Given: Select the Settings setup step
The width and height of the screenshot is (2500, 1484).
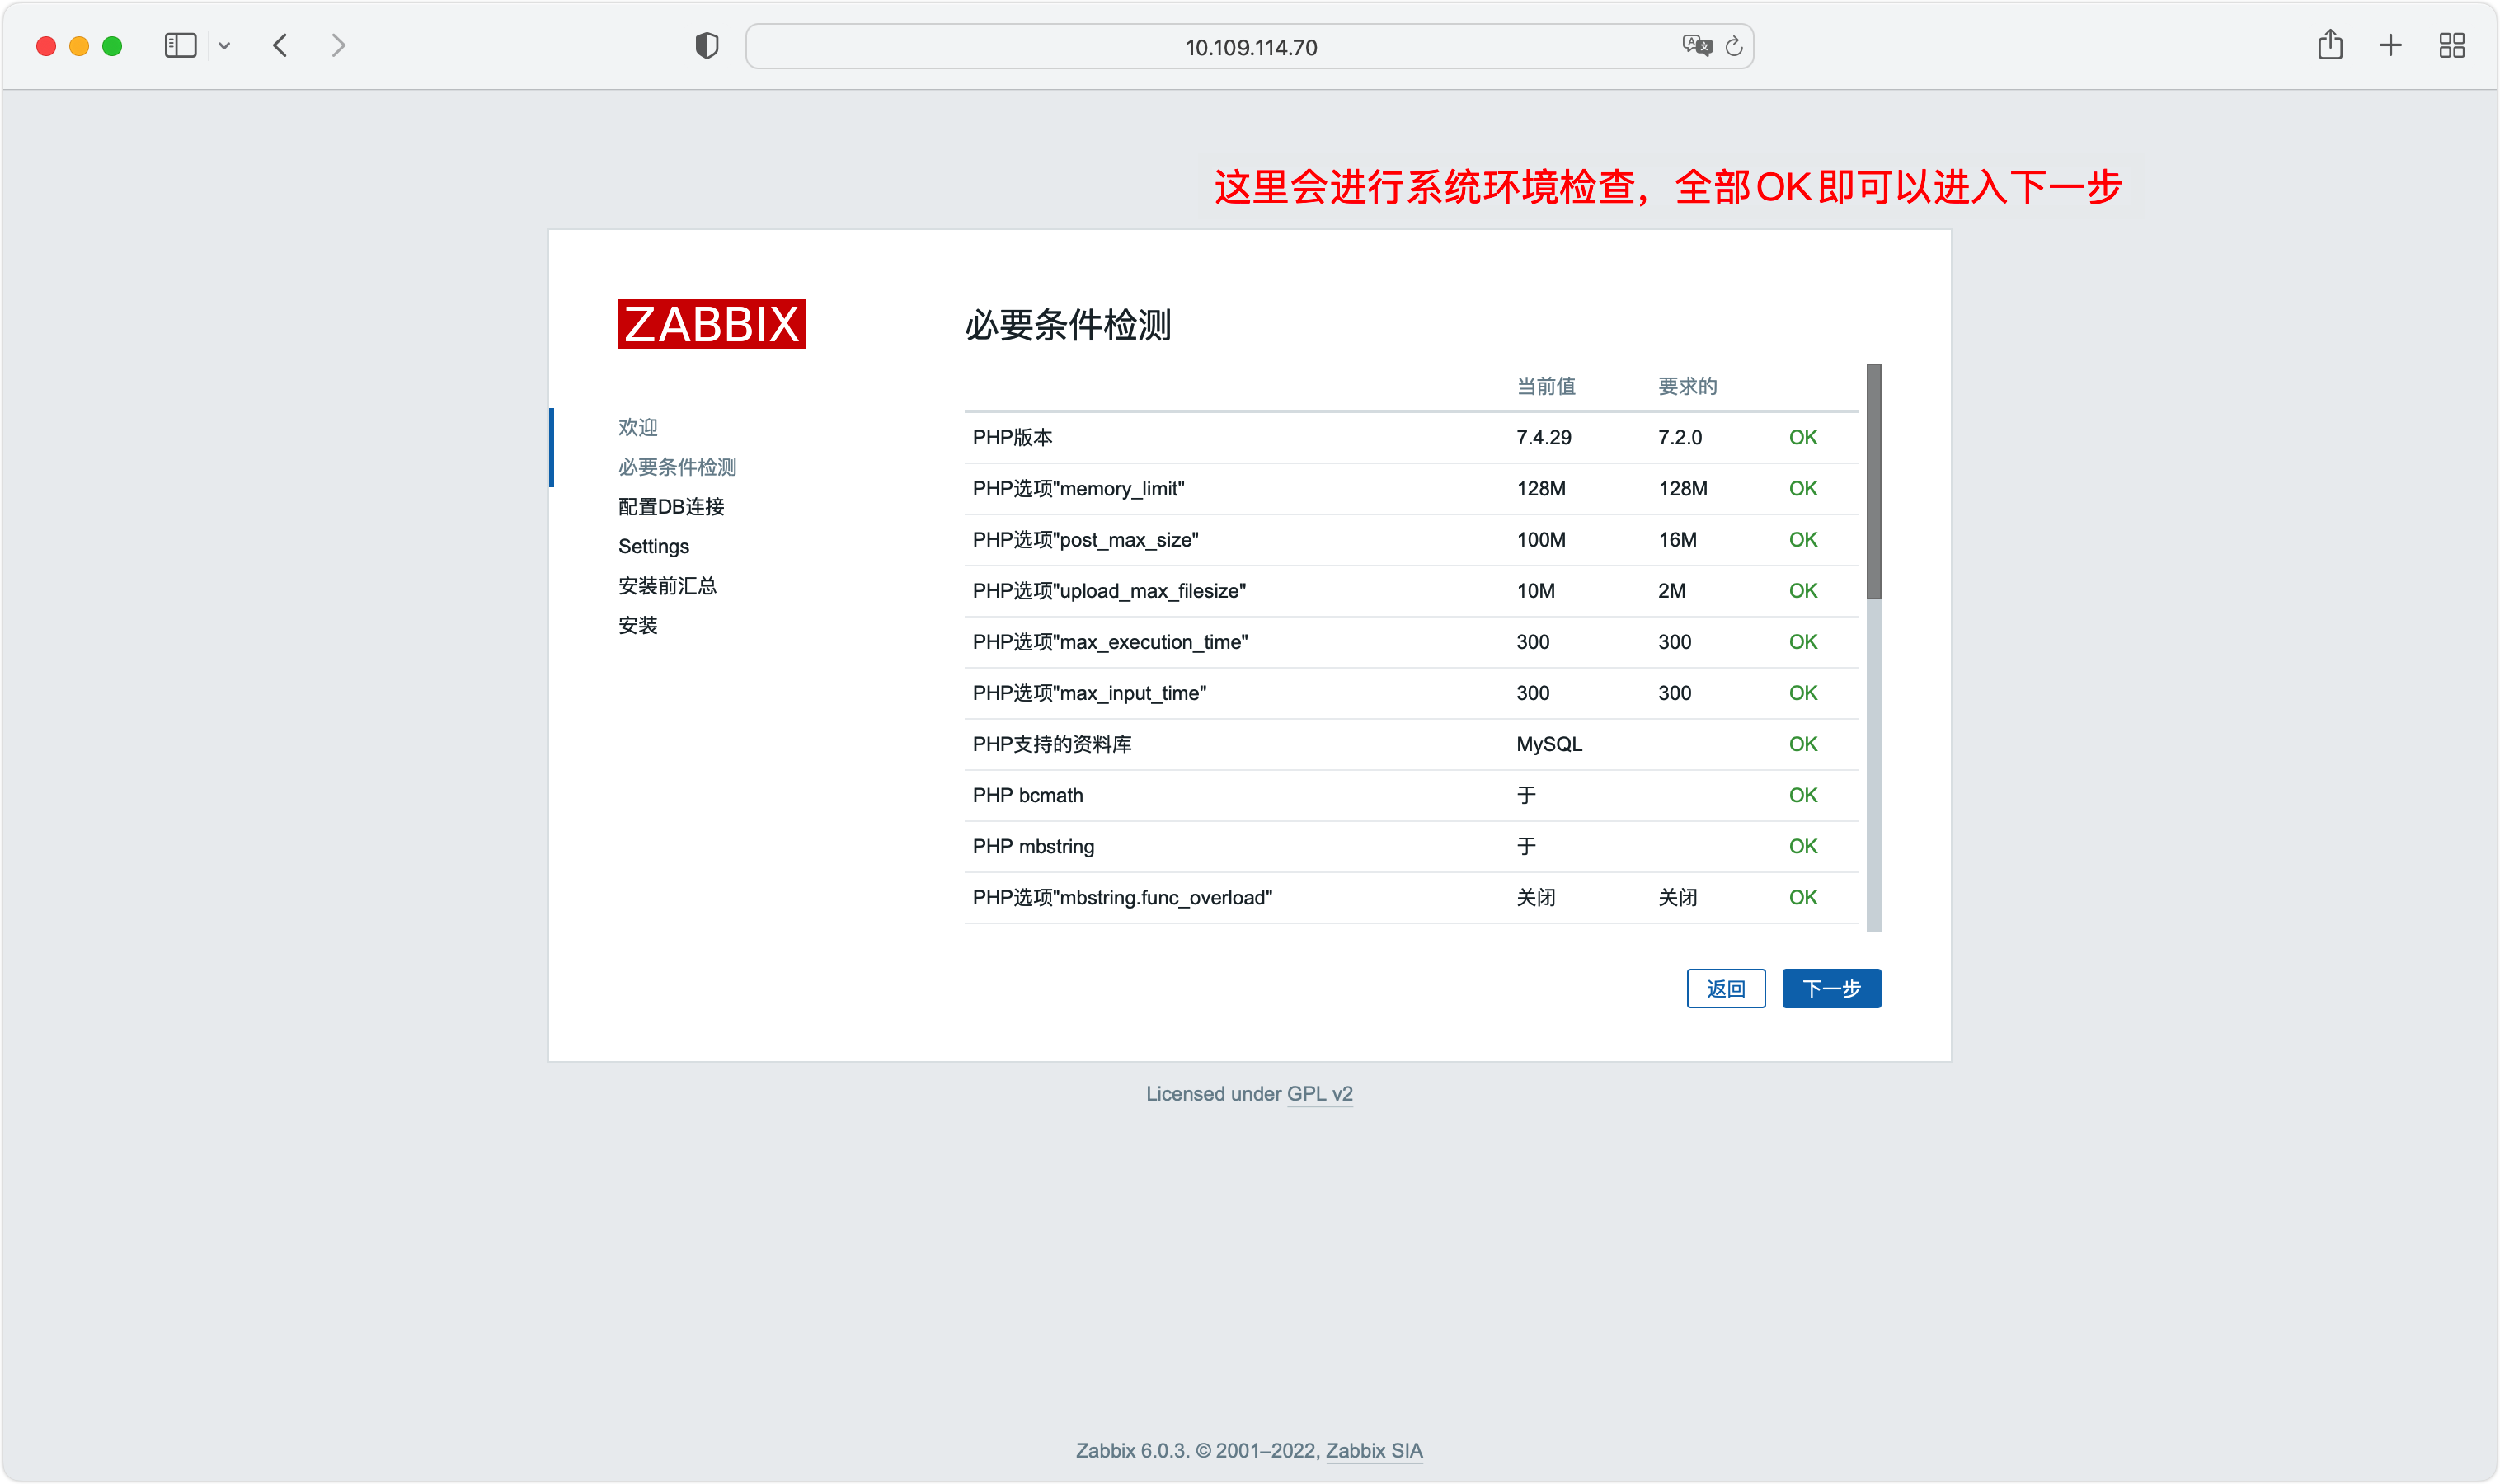Looking at the screenshot, I should [653, 546].
